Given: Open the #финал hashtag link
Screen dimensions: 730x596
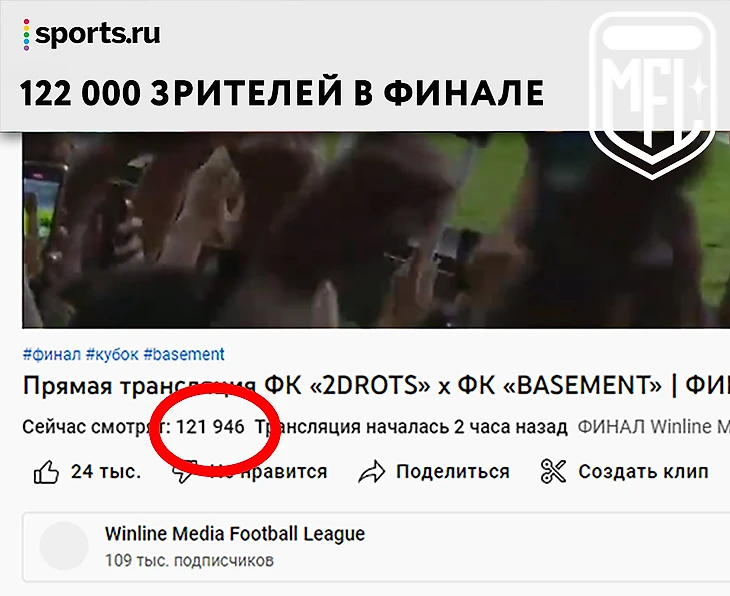Looking at the screenshot, I should click(x=52, y=354).
